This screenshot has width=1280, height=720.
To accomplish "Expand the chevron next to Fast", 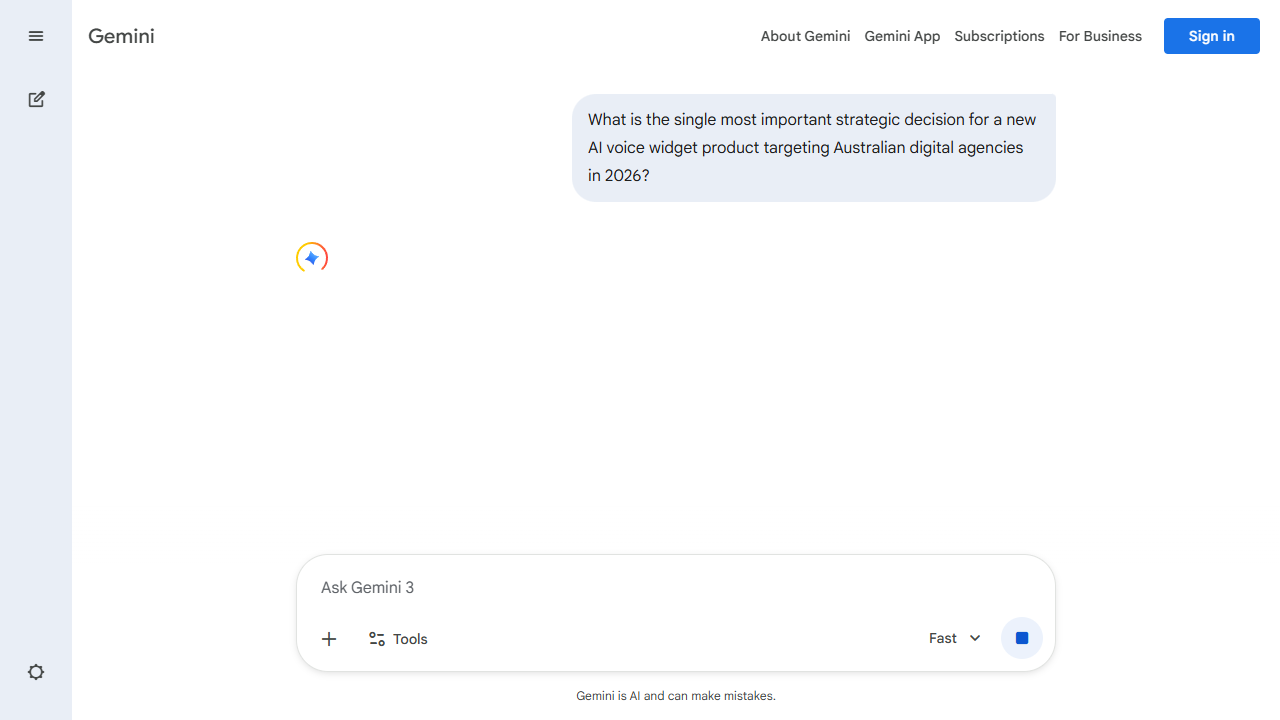I will (x=975, y=638).
